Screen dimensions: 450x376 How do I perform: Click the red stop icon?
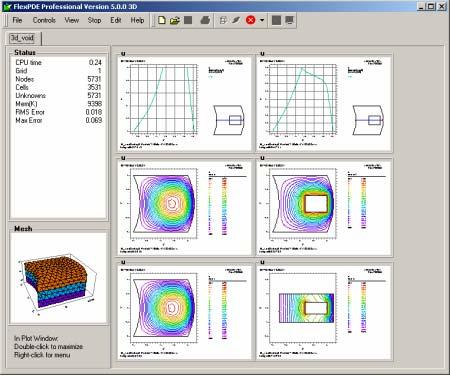tap(251, 20)
